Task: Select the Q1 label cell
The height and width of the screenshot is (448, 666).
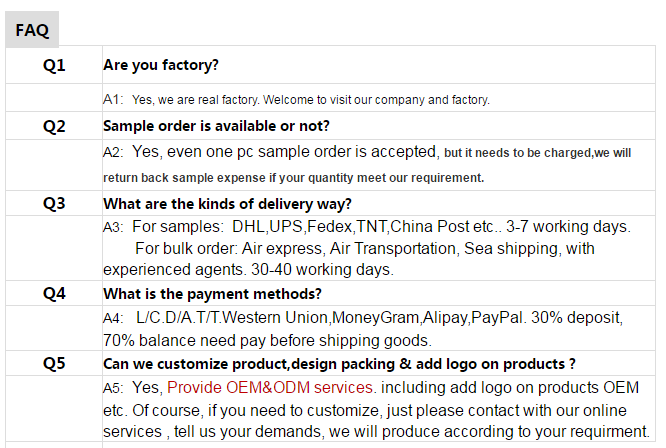Action: click(x=54, y=65)
